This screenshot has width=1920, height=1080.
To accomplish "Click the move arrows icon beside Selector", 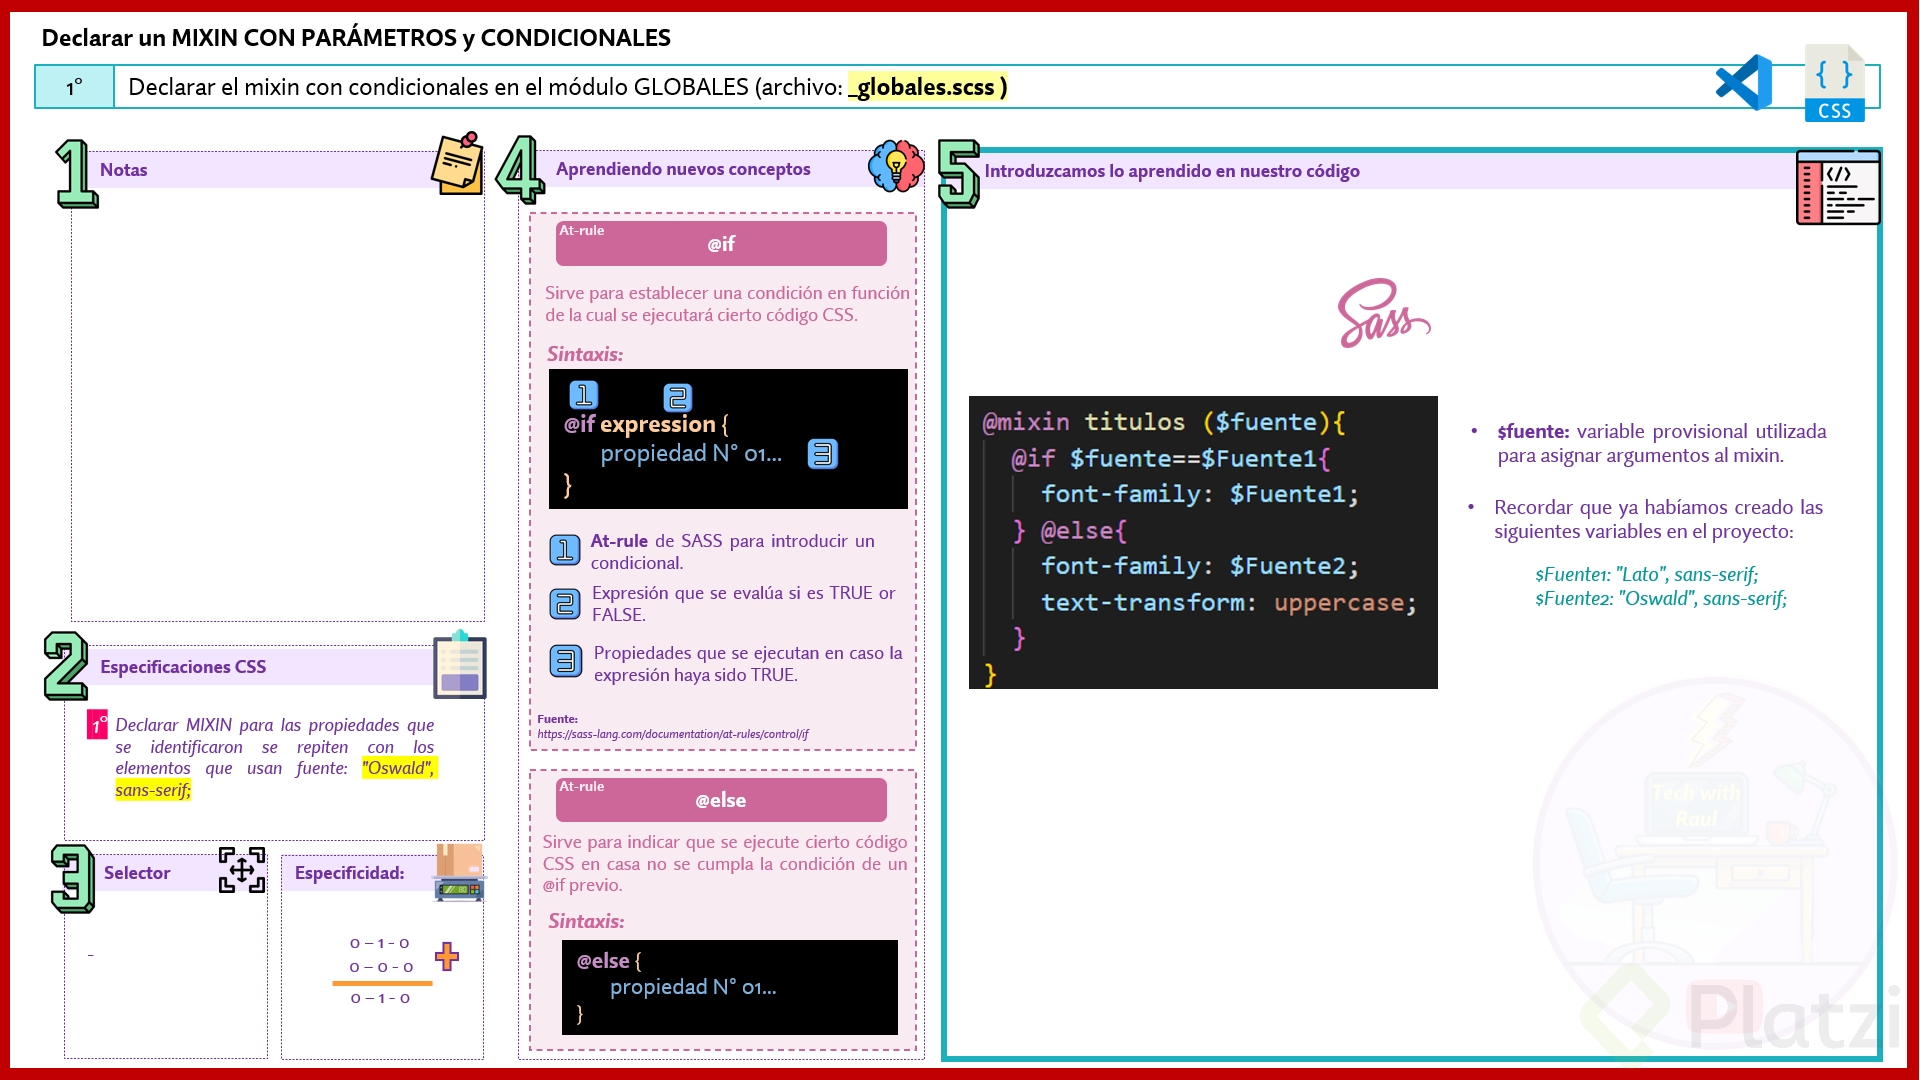I will (240, 871).
